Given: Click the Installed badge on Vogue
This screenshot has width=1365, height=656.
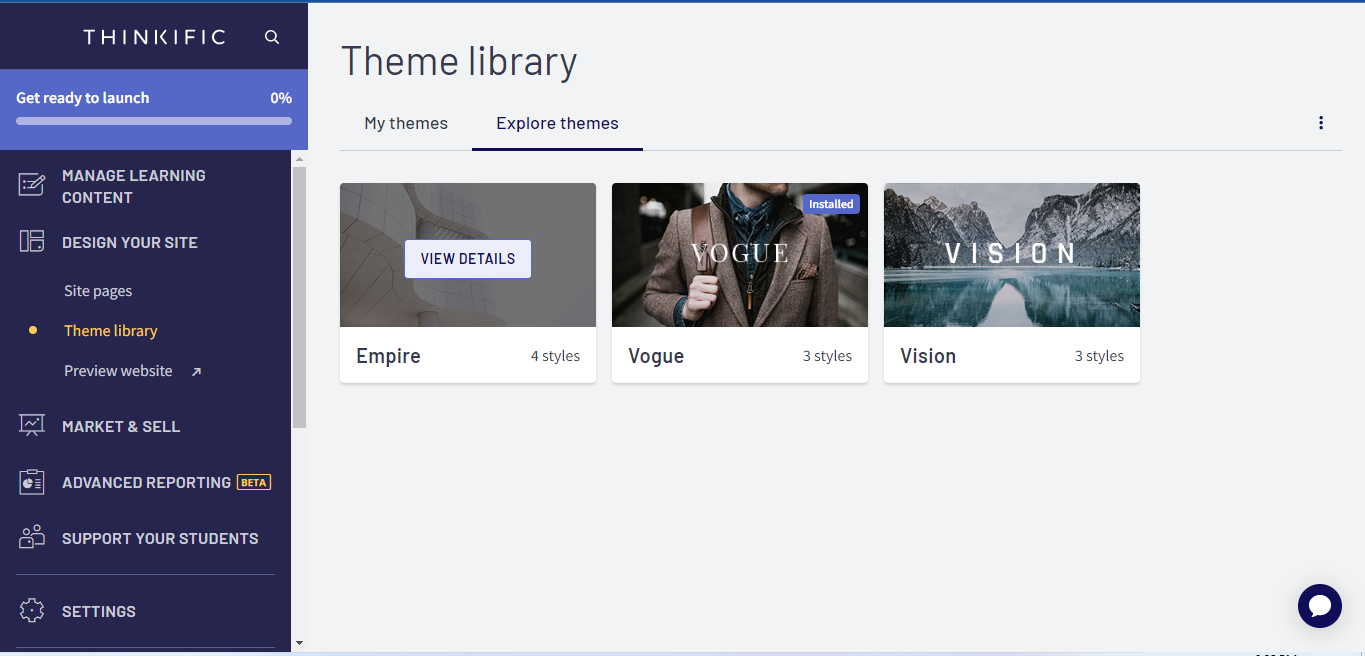Looking at the screenshot, I should [x=831, y=204].
